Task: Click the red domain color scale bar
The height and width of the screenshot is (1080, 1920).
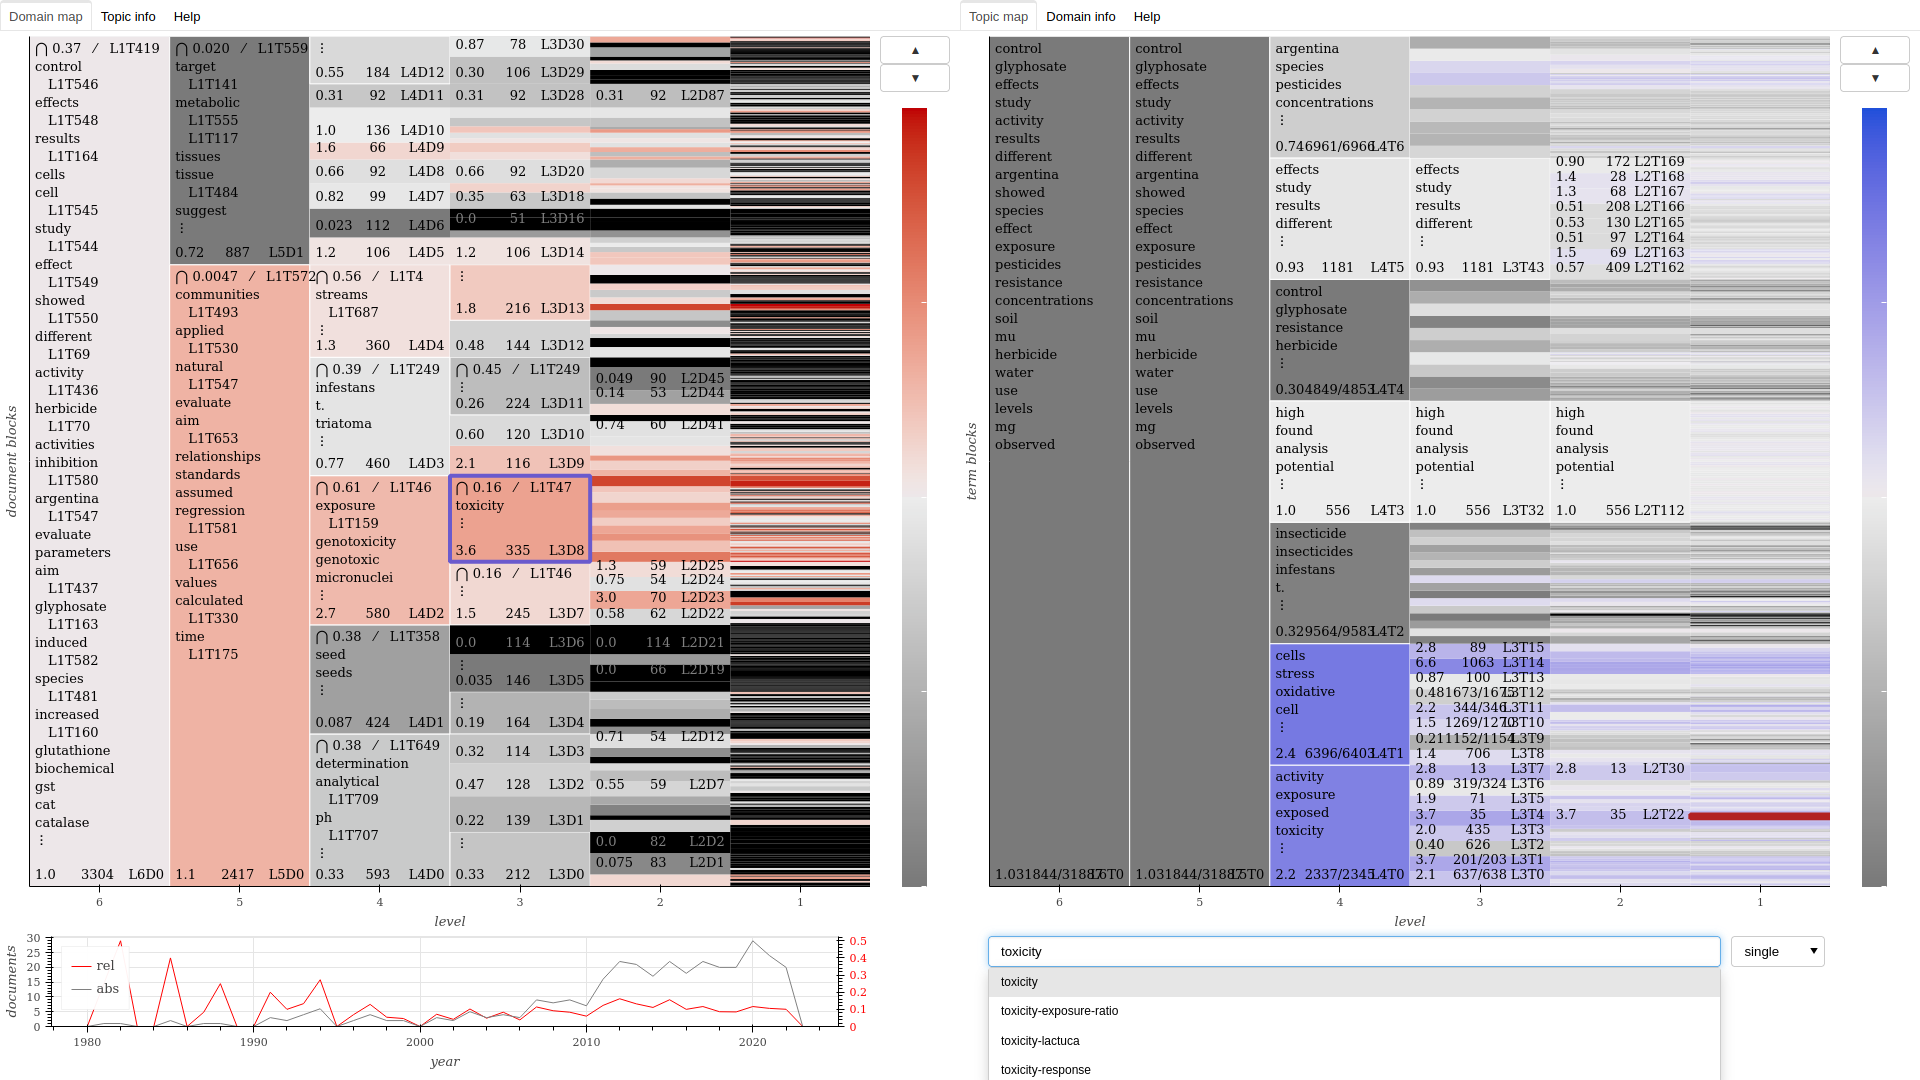Action: (x=914, y=497)
